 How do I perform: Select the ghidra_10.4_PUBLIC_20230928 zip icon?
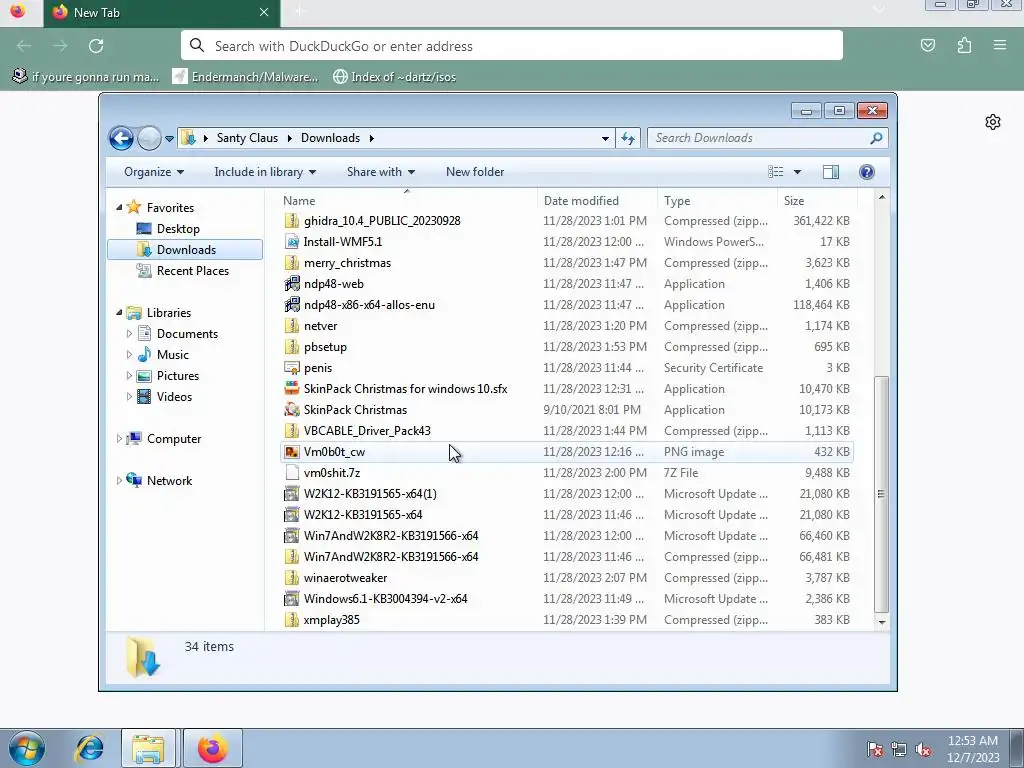[292, 221]
